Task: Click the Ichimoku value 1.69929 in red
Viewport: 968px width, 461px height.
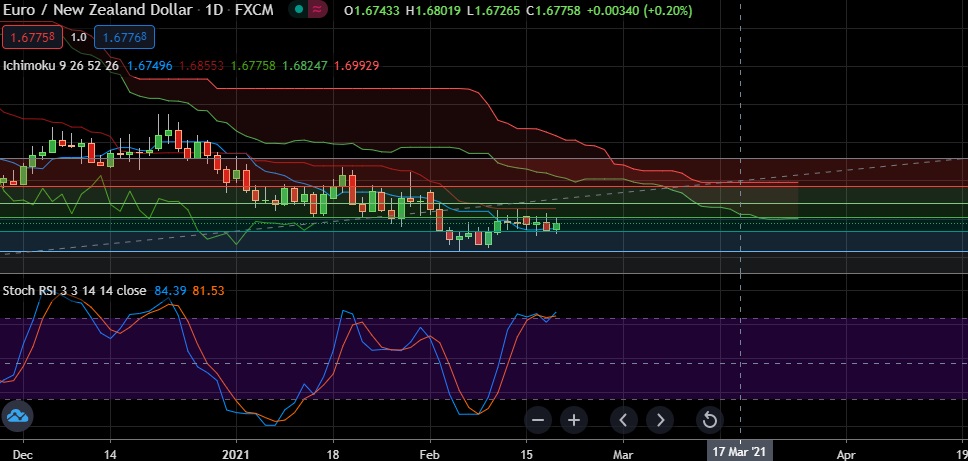Action: click(x=356, y=65)
